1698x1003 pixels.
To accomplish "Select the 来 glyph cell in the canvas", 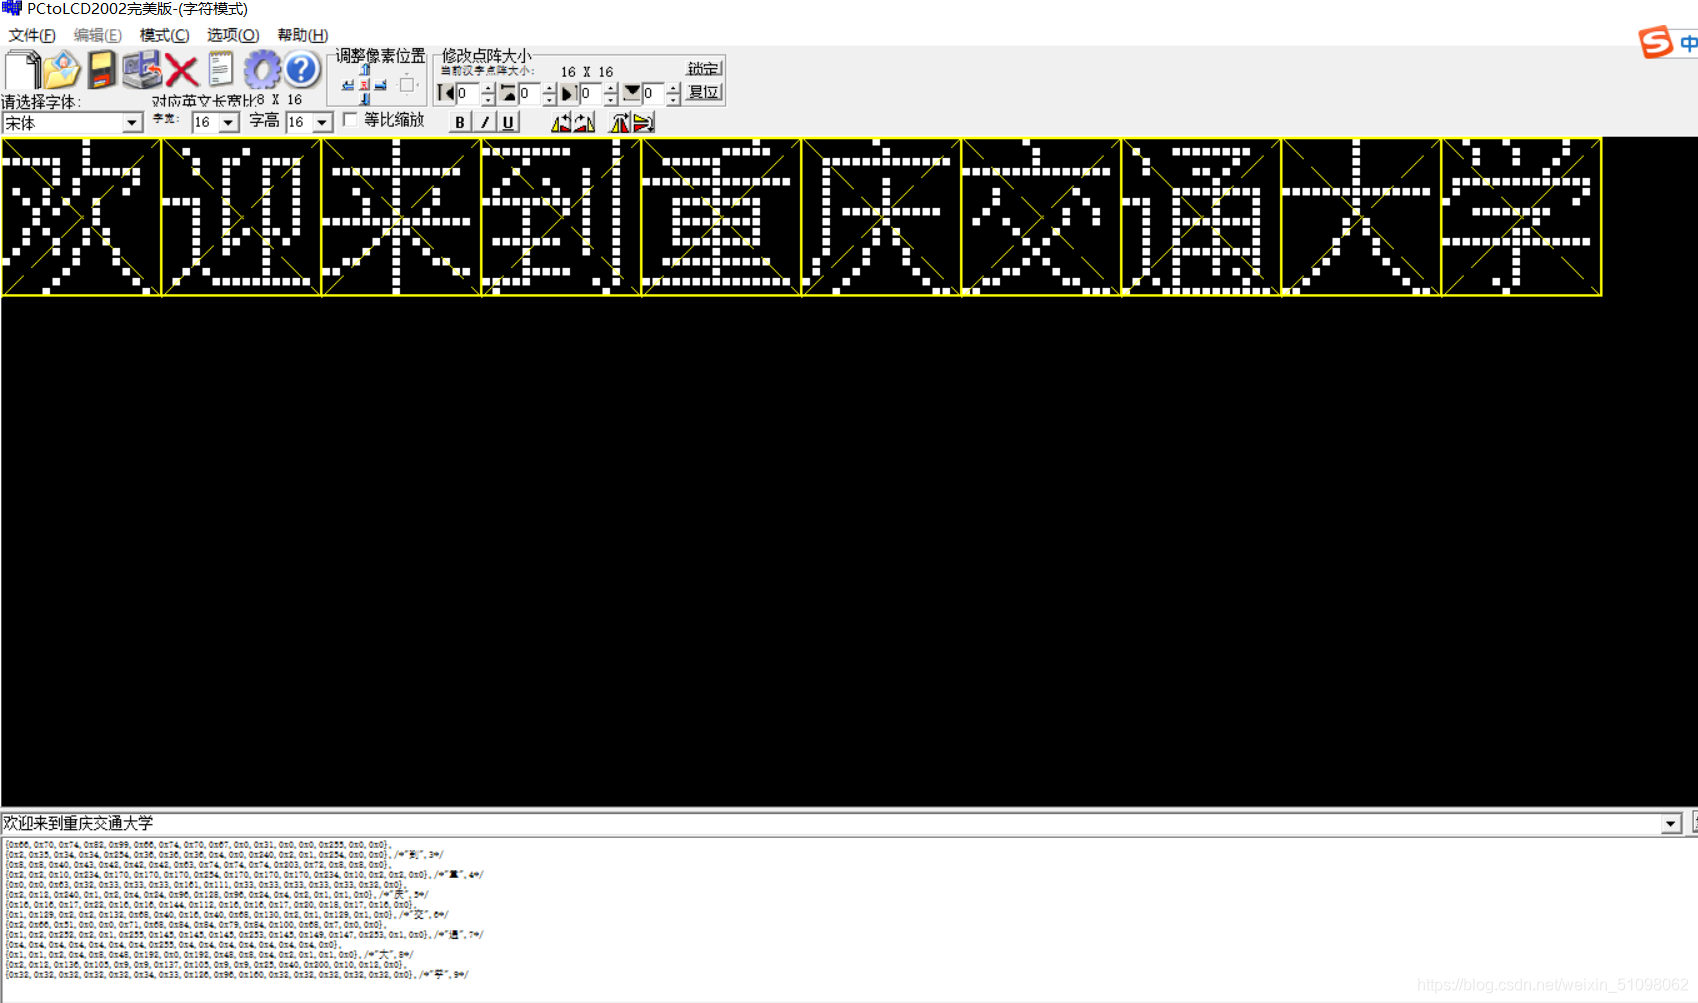I will [x=401, y=217].
